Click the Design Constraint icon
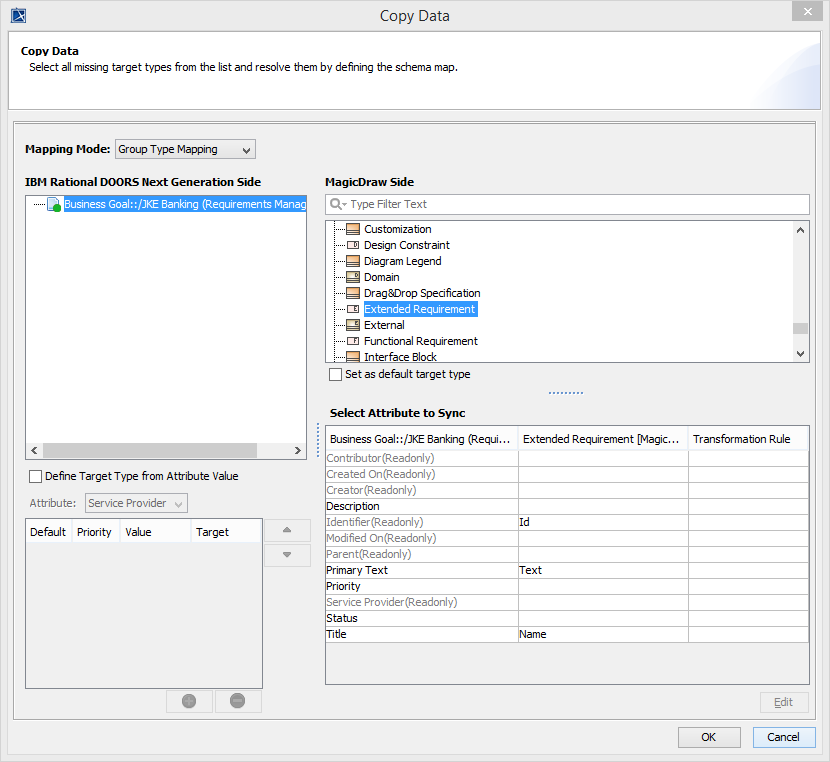The image size is (830, 762). 353,245
